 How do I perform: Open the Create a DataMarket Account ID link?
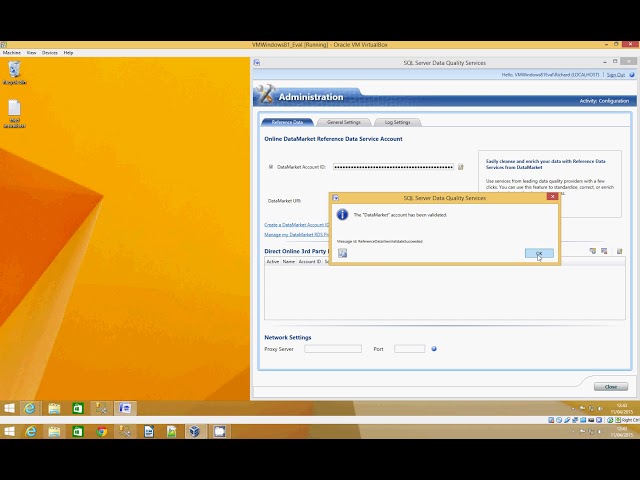(296, 225)
